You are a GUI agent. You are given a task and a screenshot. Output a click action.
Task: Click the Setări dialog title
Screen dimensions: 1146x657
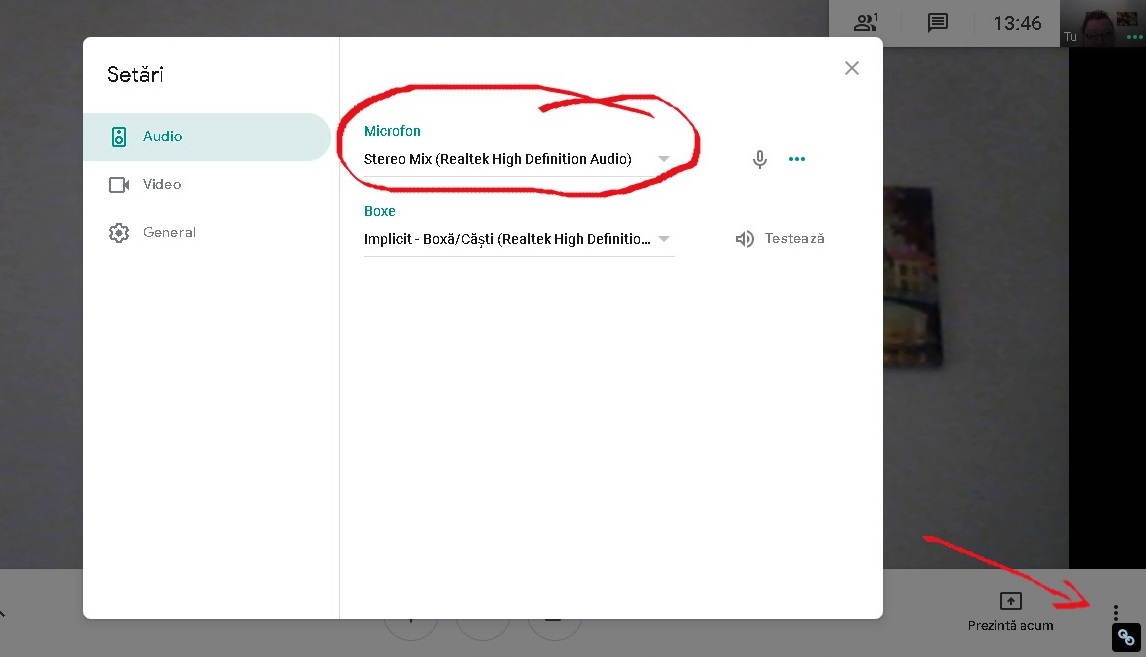135,75
